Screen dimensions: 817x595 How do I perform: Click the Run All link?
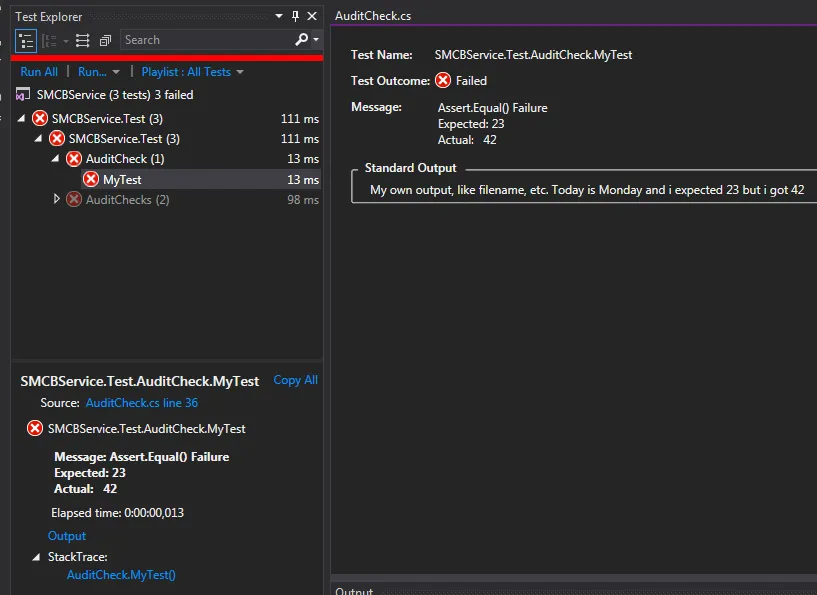pyautogui.click(x=39, y=72)
